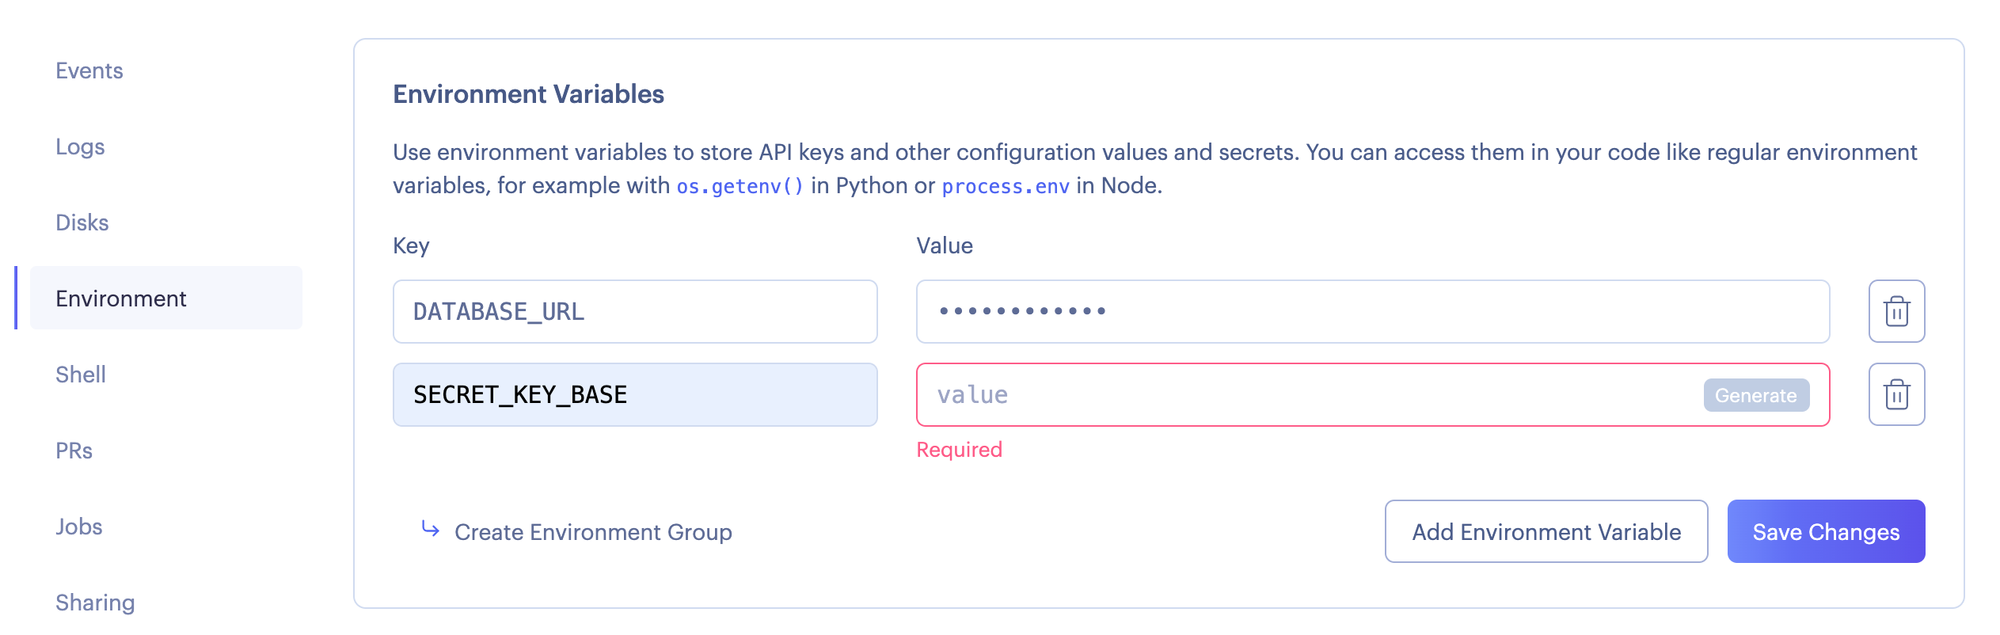Image resolution: width=2000 pixels, height=635 pixels.
Task: Switch to the PRs page
Action: click(x=74, y=451)
